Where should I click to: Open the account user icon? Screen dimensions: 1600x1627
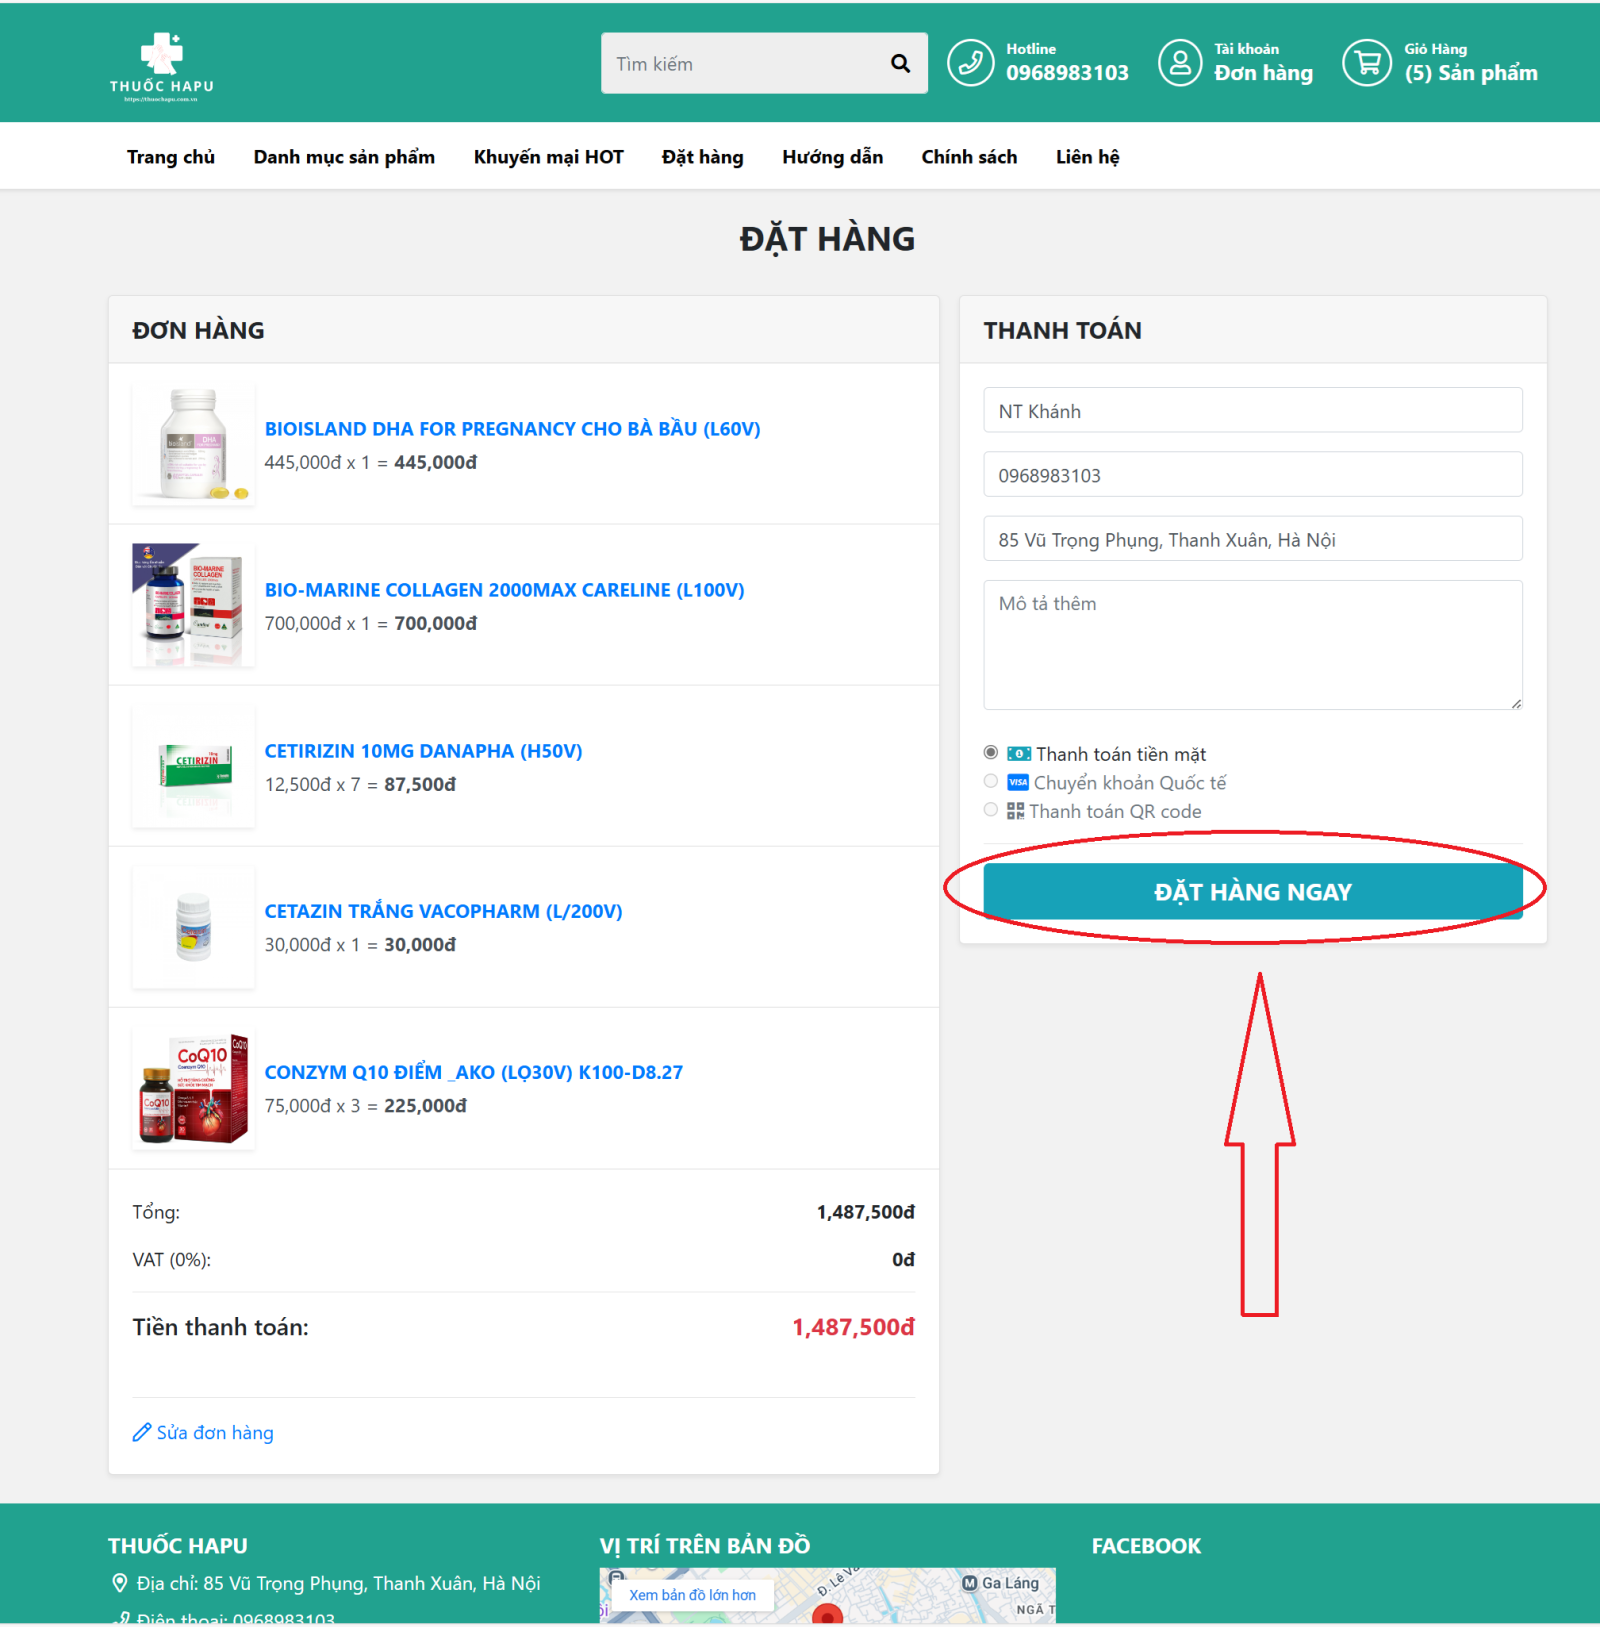coord(1180,63)
